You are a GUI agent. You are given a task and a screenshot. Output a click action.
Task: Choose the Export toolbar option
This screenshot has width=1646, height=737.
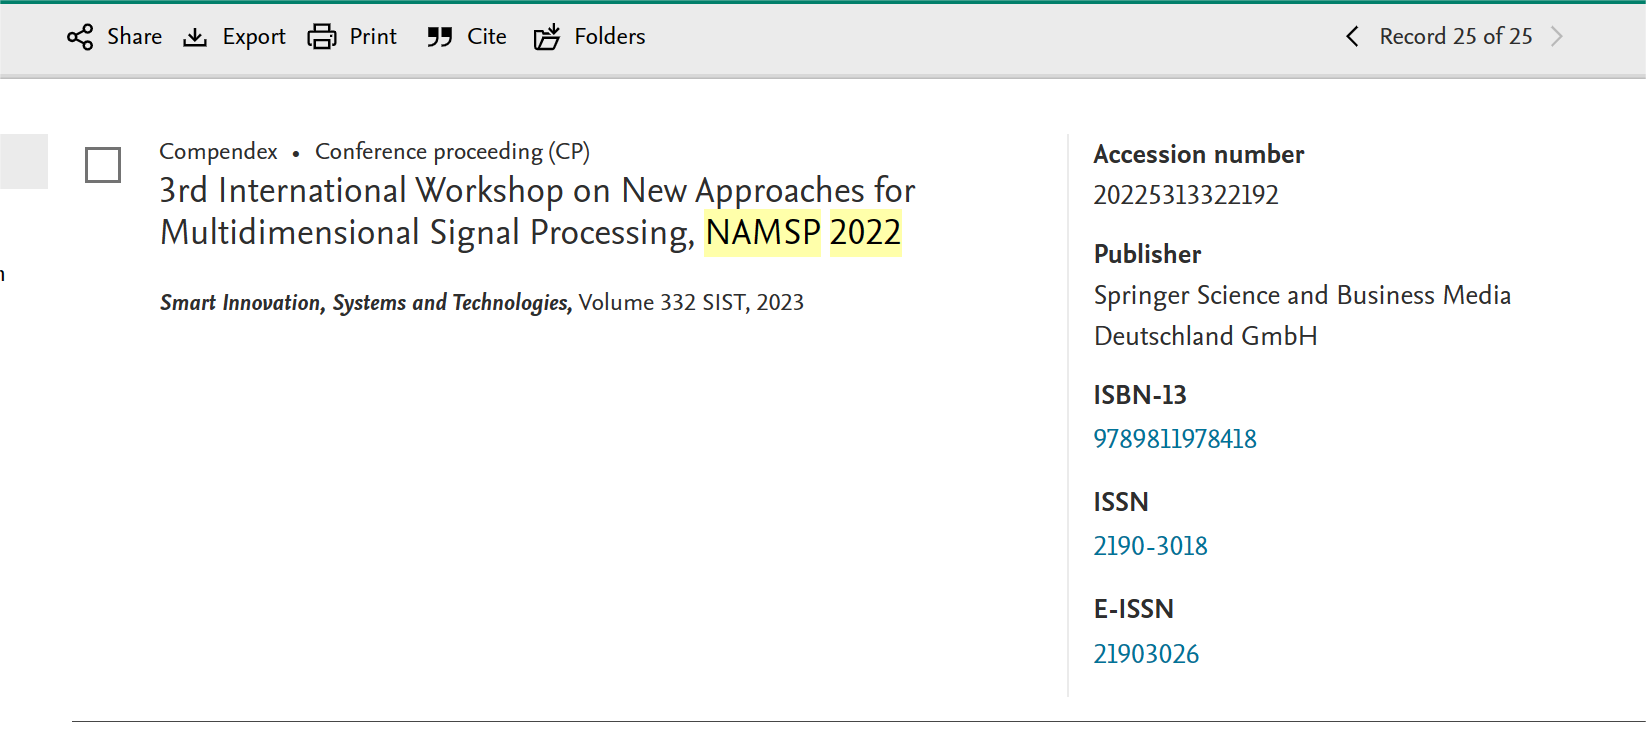[x=234, y=37]
